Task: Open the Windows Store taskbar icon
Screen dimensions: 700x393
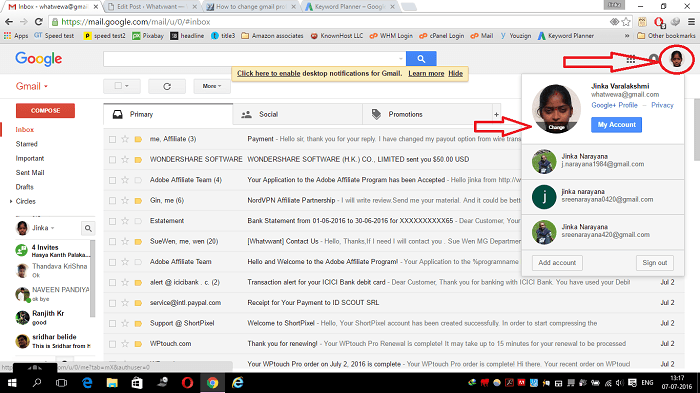Action: coord(137,383)
